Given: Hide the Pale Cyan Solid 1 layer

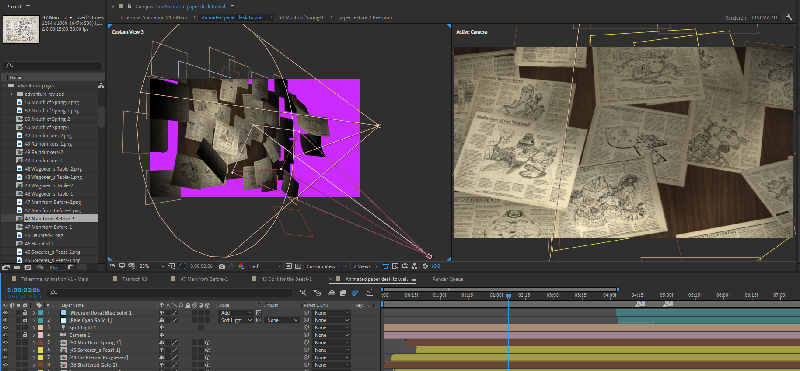Looking at the screenshot, I should pyautogui.click(x=5, y=320).
